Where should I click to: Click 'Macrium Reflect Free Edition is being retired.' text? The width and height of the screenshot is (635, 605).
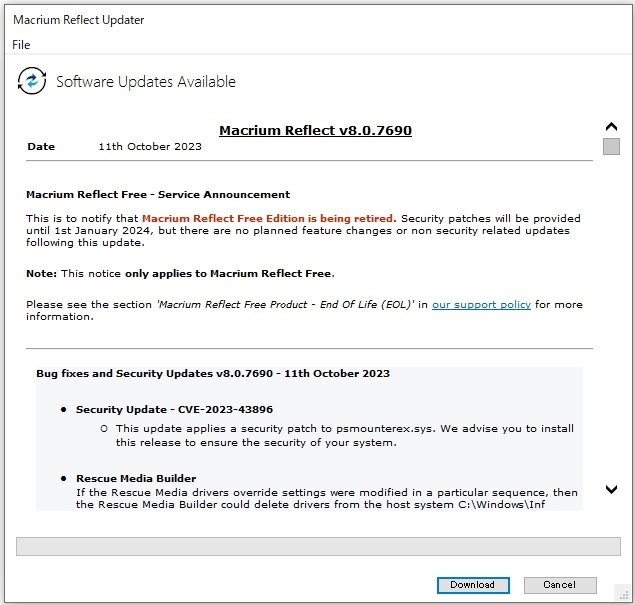(269, 219)
